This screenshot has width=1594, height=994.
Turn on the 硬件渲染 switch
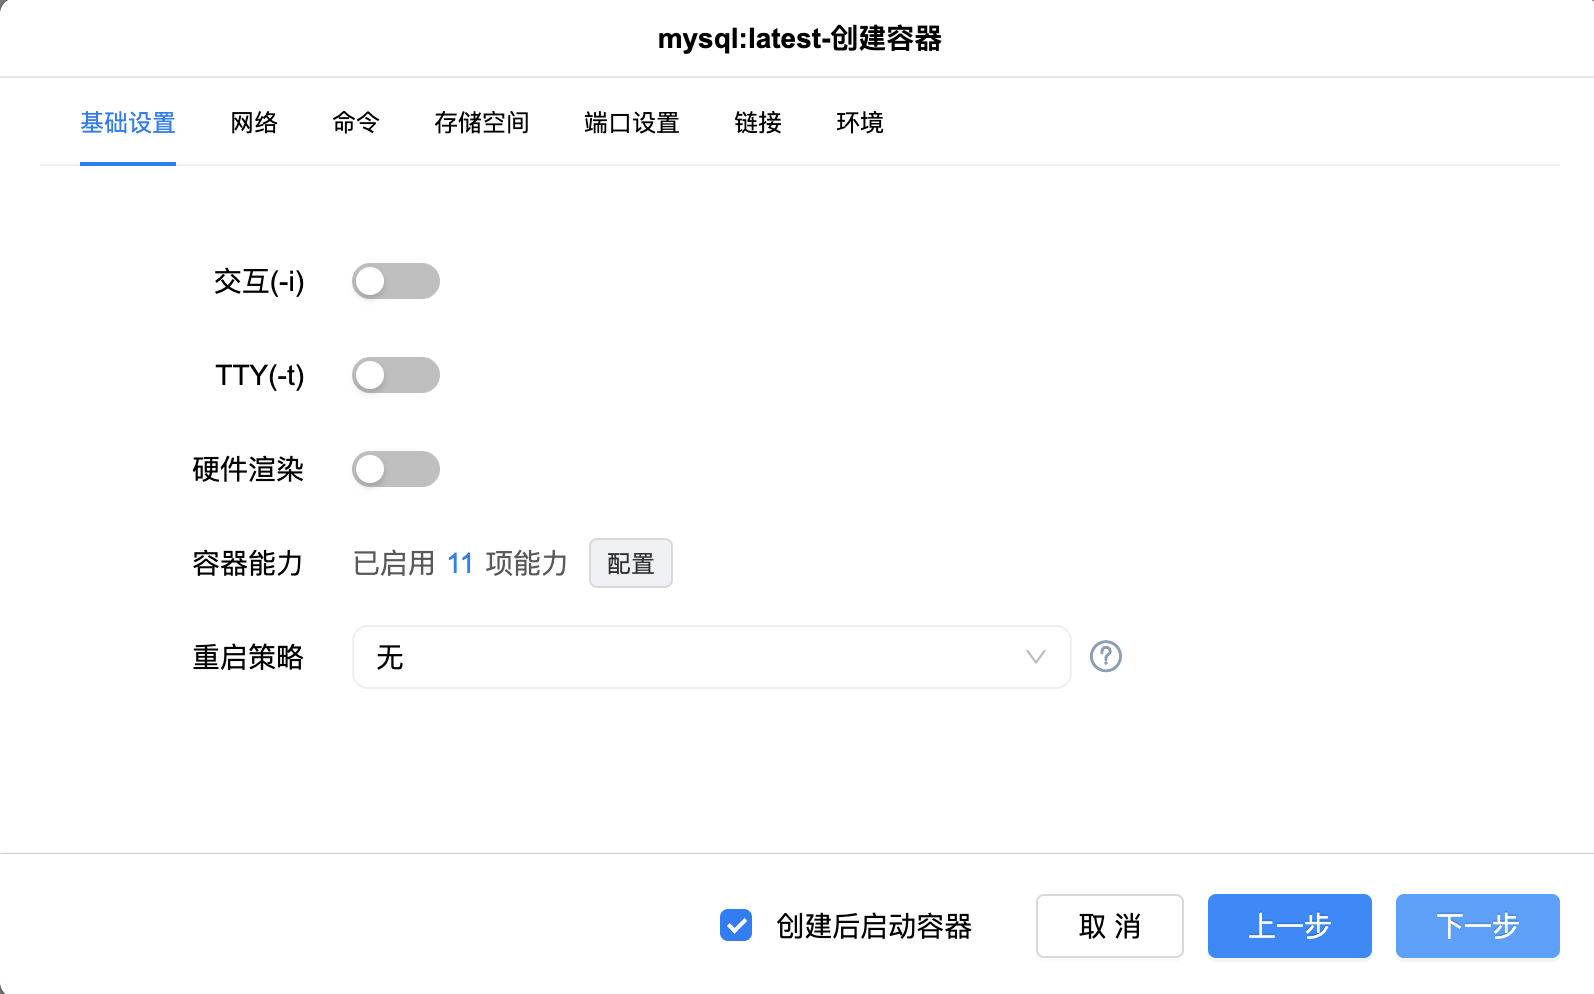tap(396, 469)
